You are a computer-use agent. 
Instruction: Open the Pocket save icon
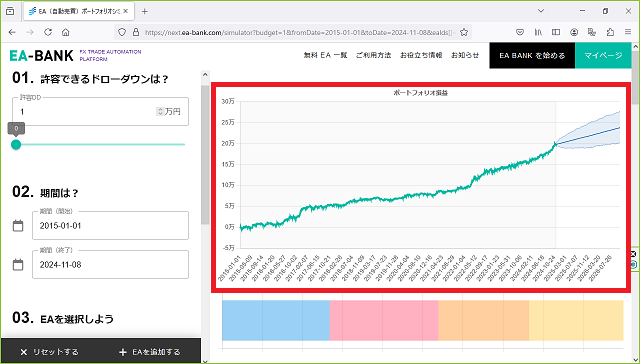tap(520, 32)
